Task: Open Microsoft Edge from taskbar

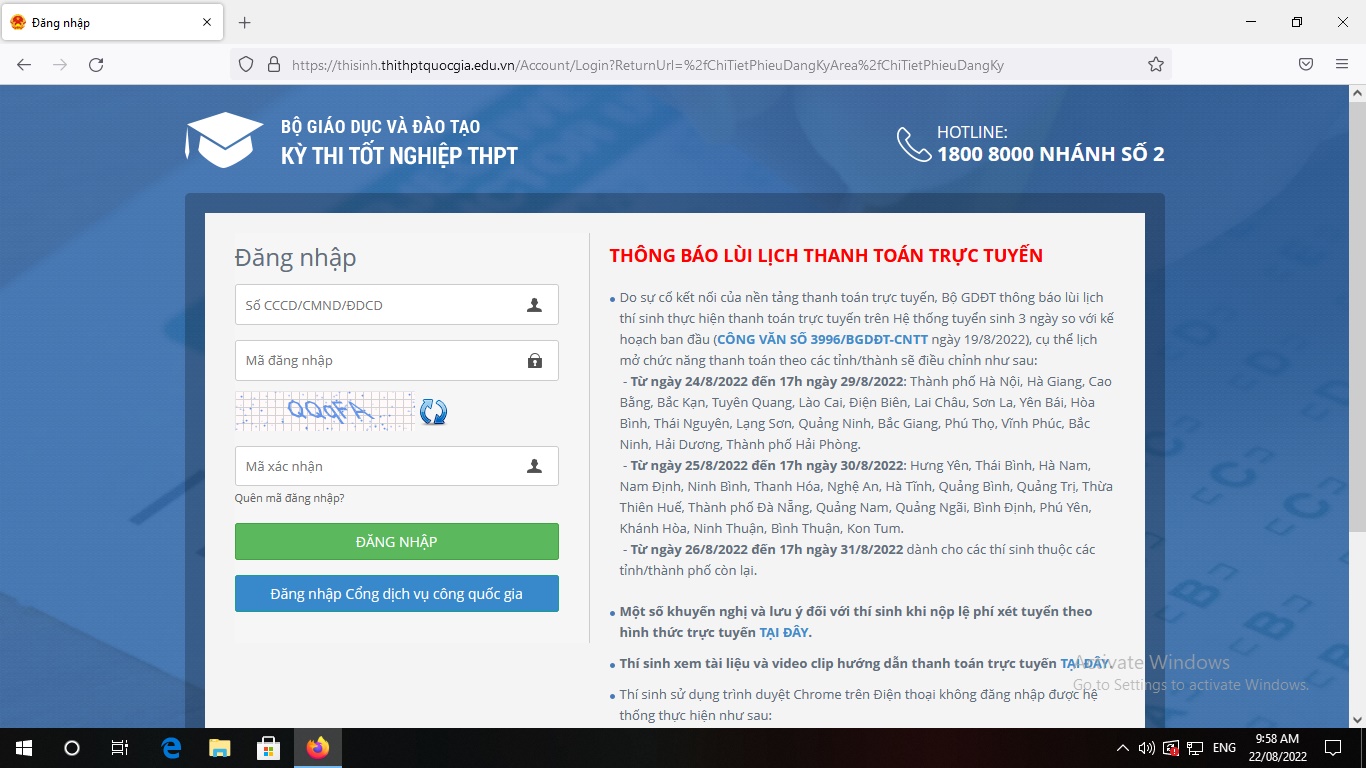Action: tap(171, 747)
